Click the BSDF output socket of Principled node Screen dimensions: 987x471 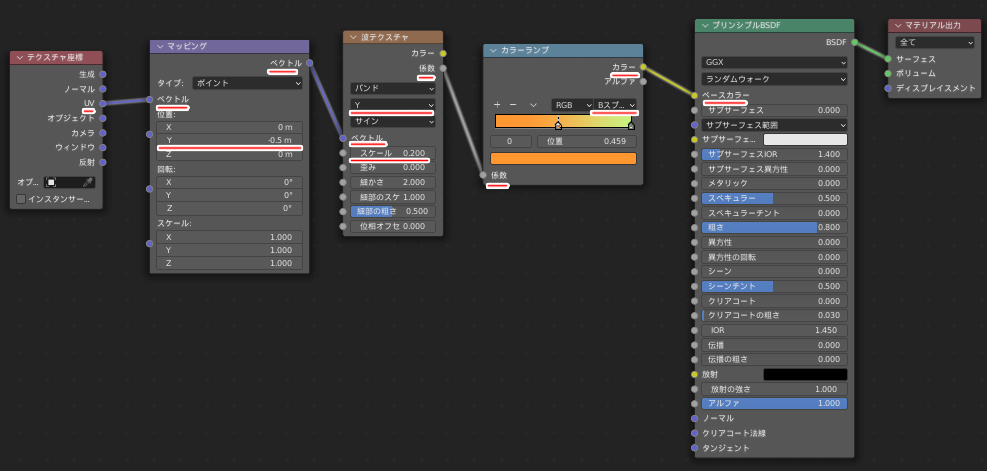(x=855, y=42)
